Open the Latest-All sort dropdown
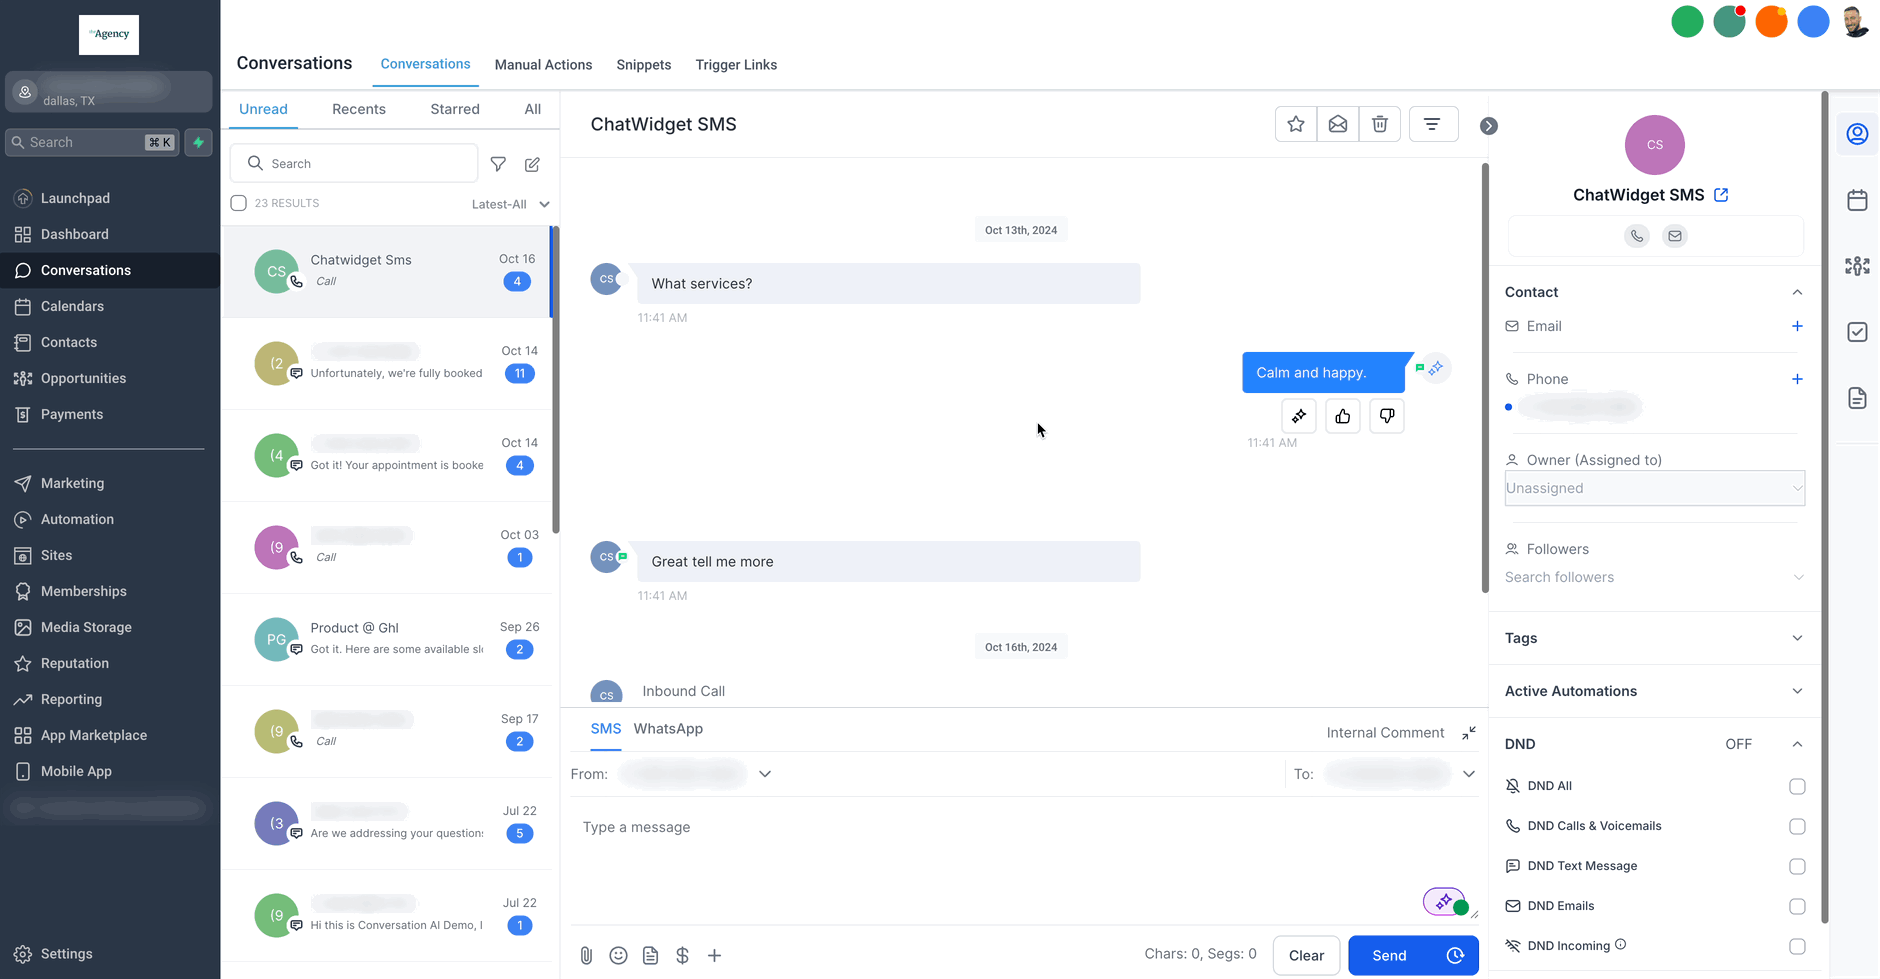 pyautogui.click(x=511, y=204)
